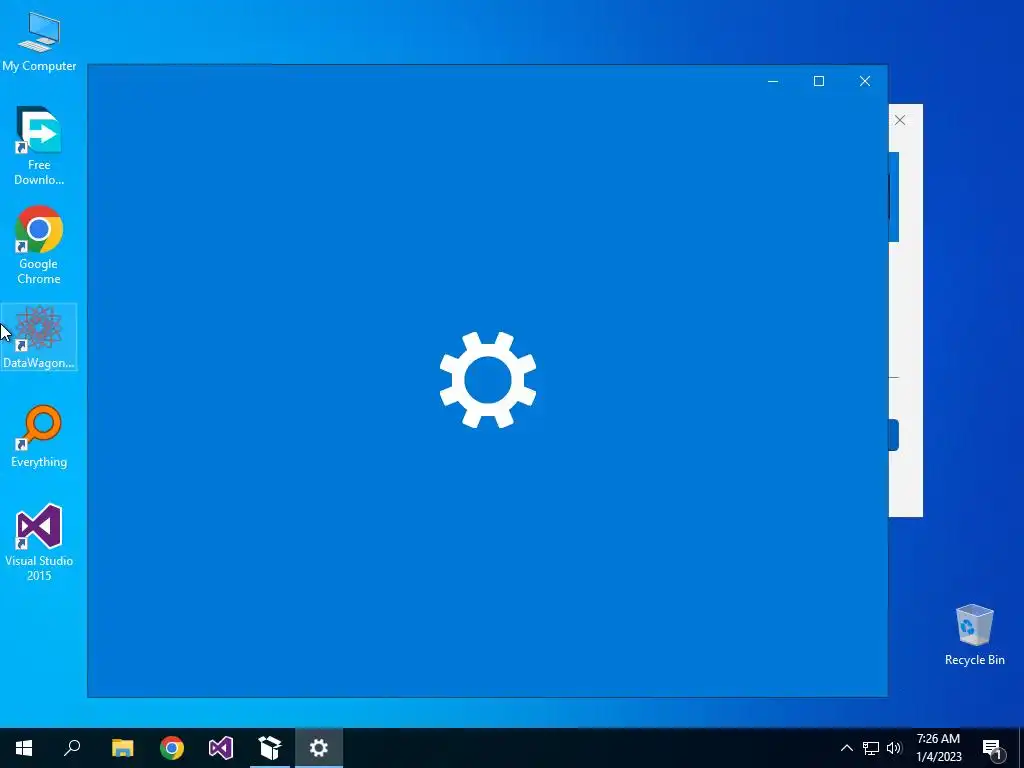This screenshot has height=768, width=1024.
Task: Close the loading Settings window
Action: point(865,81)
